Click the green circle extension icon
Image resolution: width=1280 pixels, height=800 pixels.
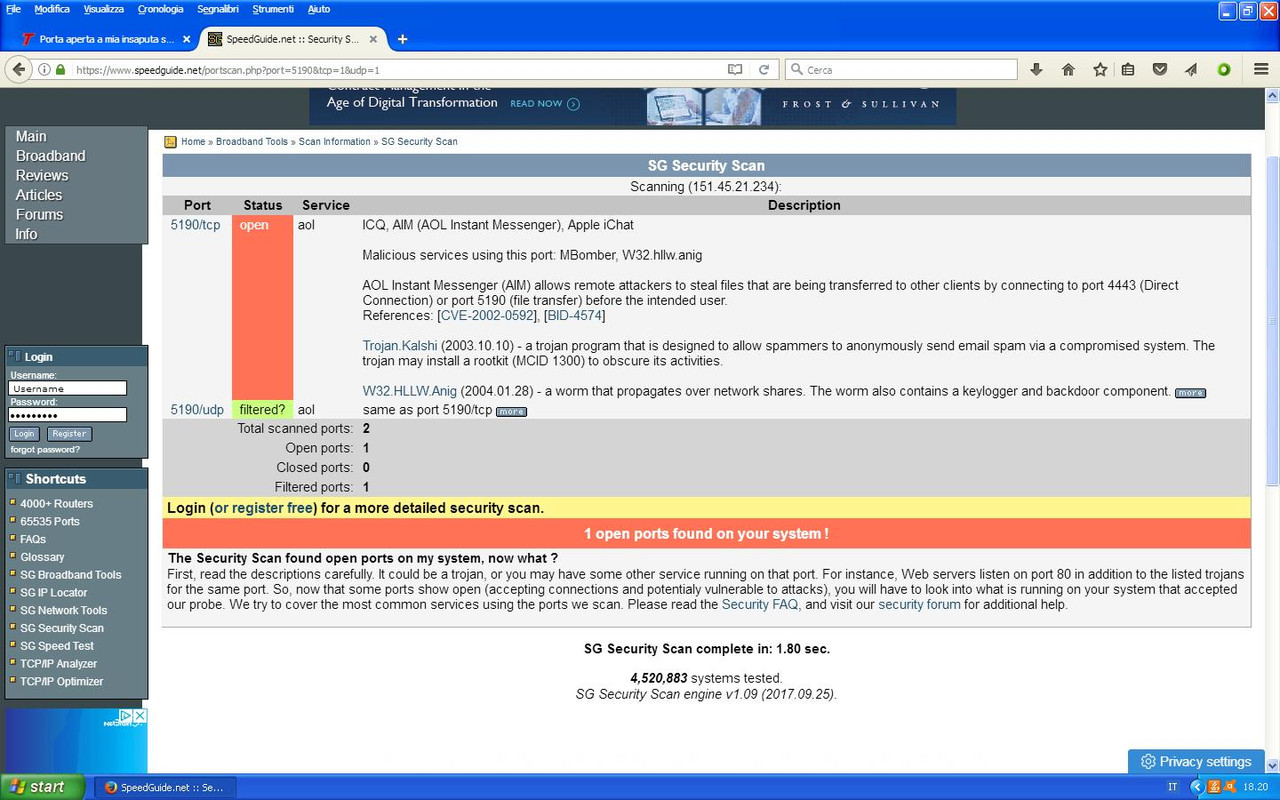point(1224,70)
